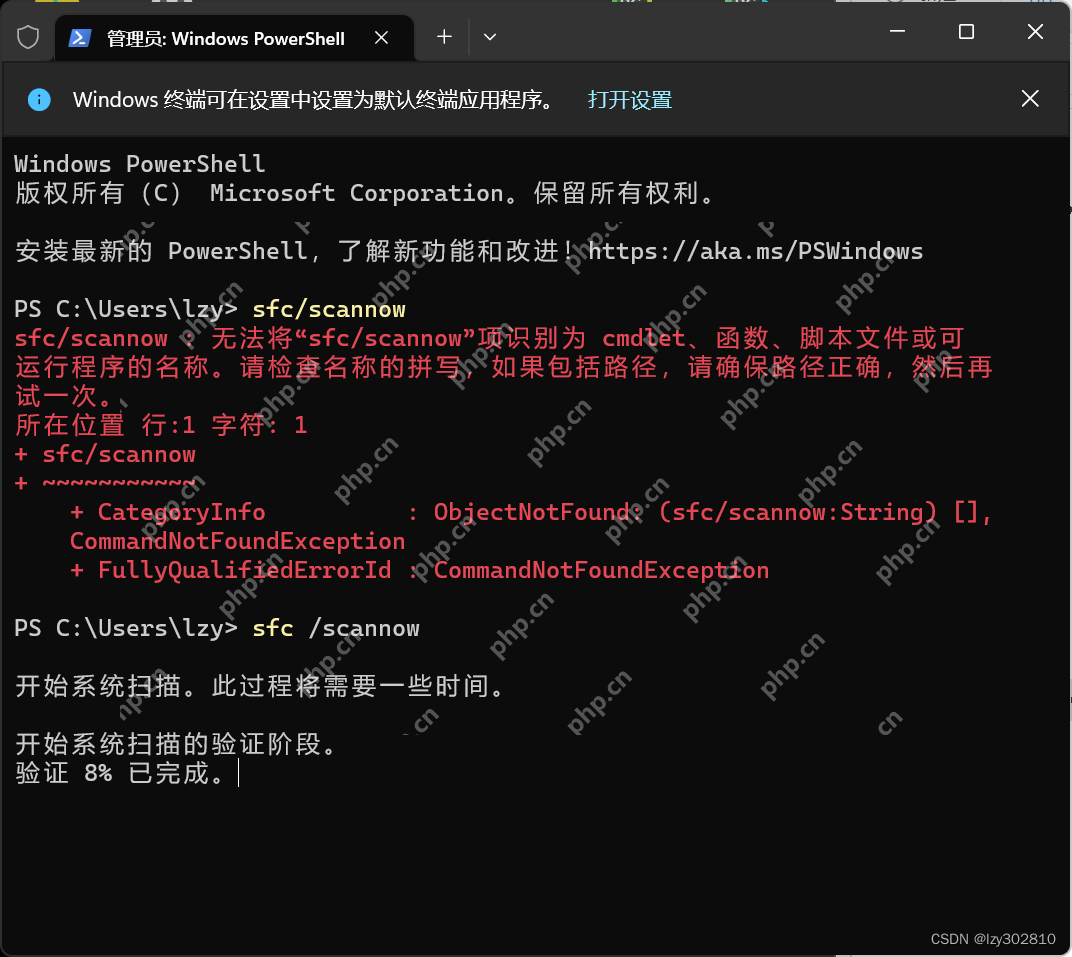1072x957 pixels.
Task: Click the maximize icon on the window
Action: (965, 32)
